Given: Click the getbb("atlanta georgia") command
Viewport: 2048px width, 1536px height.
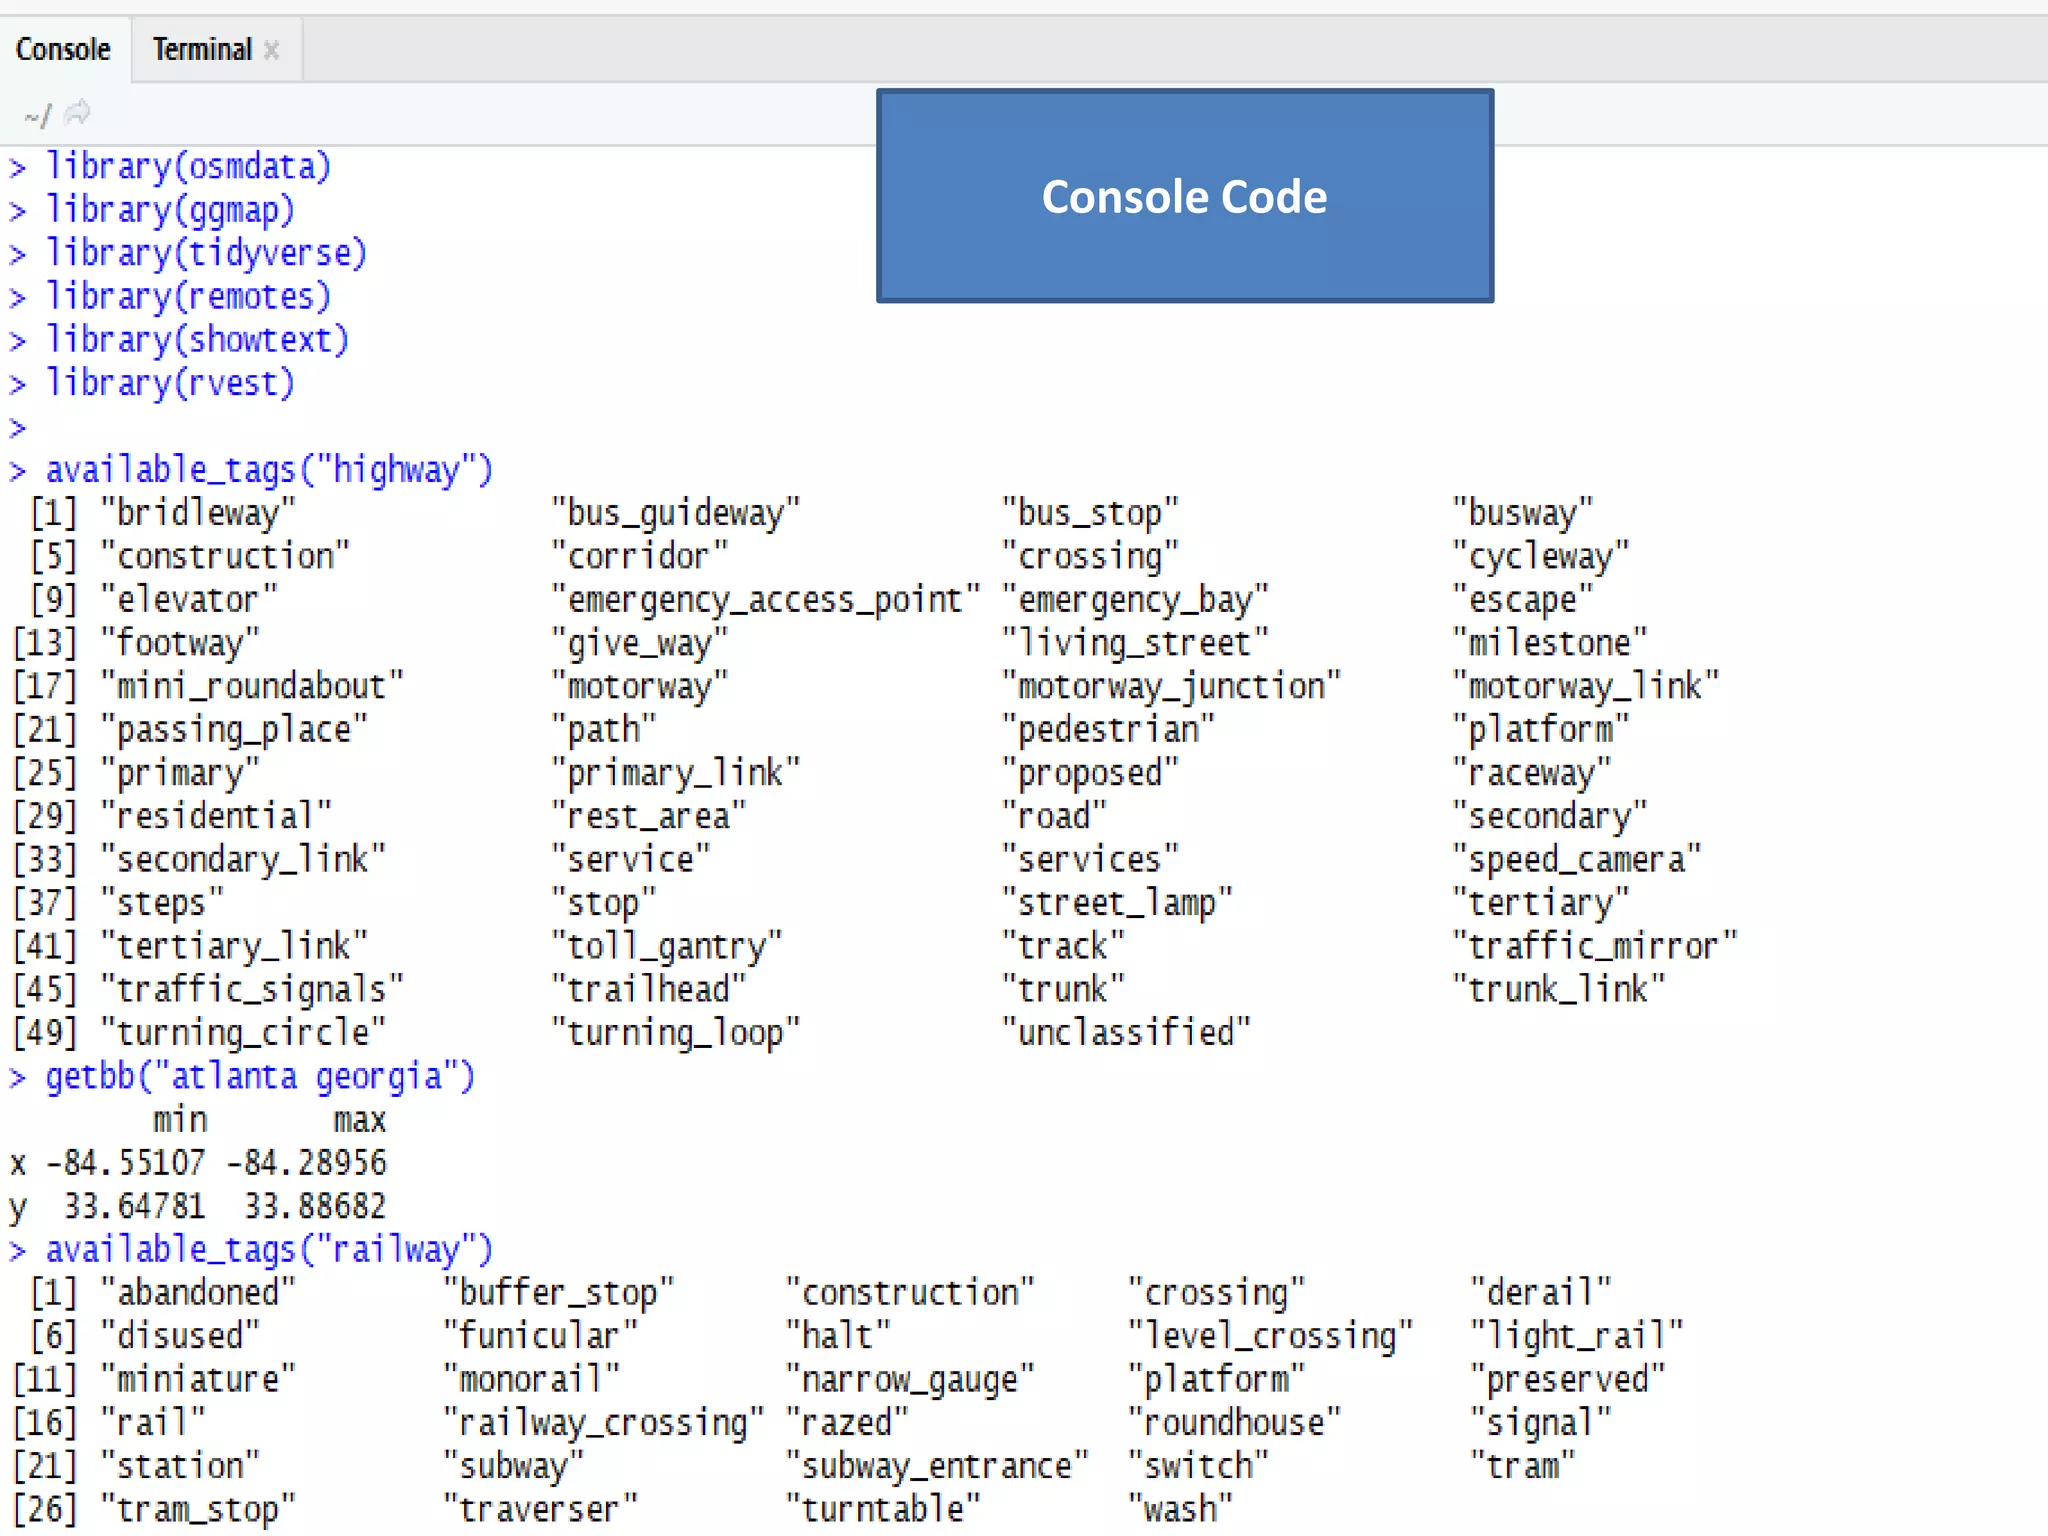Looking at the screenshot, I should (x=261, y=1077).
